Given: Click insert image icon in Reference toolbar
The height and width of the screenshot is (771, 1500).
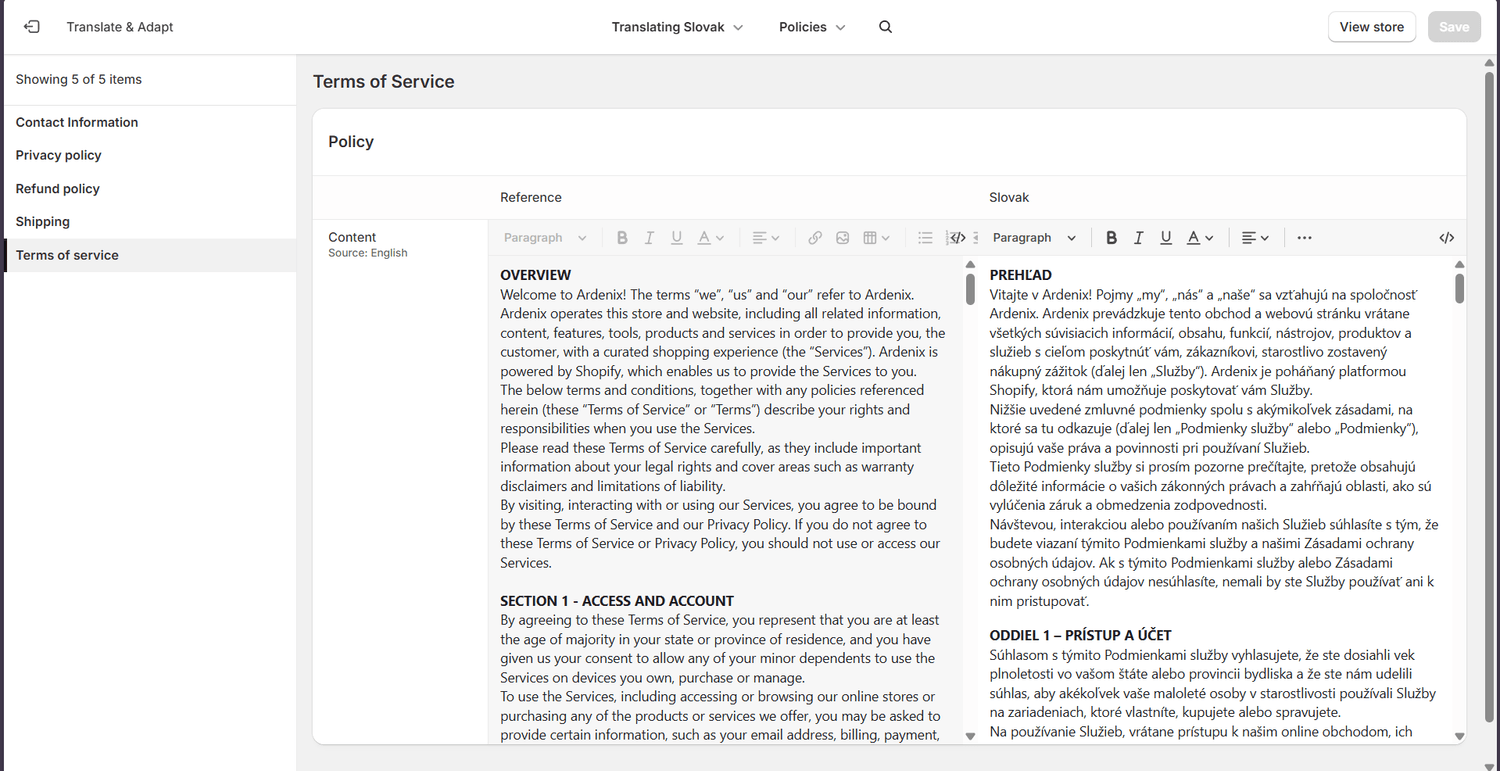Looking at the screenshot, I should pyautogui.click(x=843, y=238).
